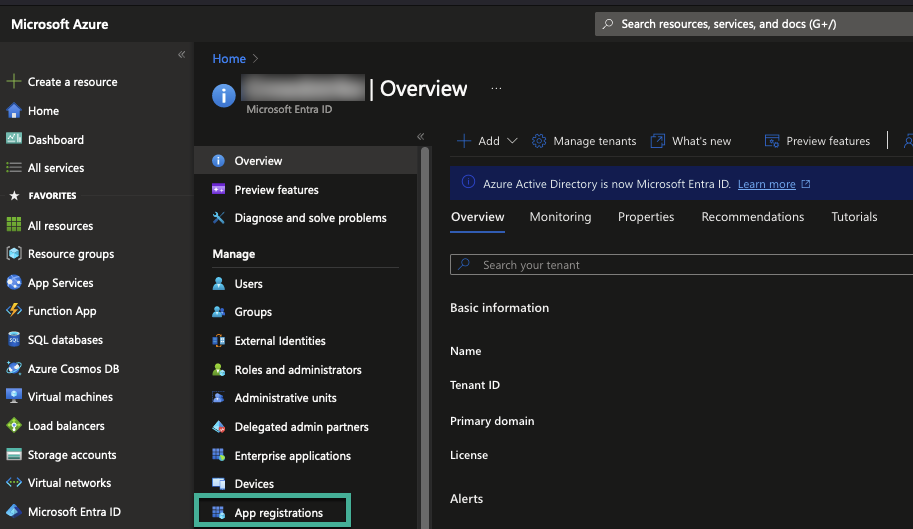Image resolution: width=913 pixels, height=529 pixels.
Task: Select the SQL databases icon
Action: coord(14,340)
